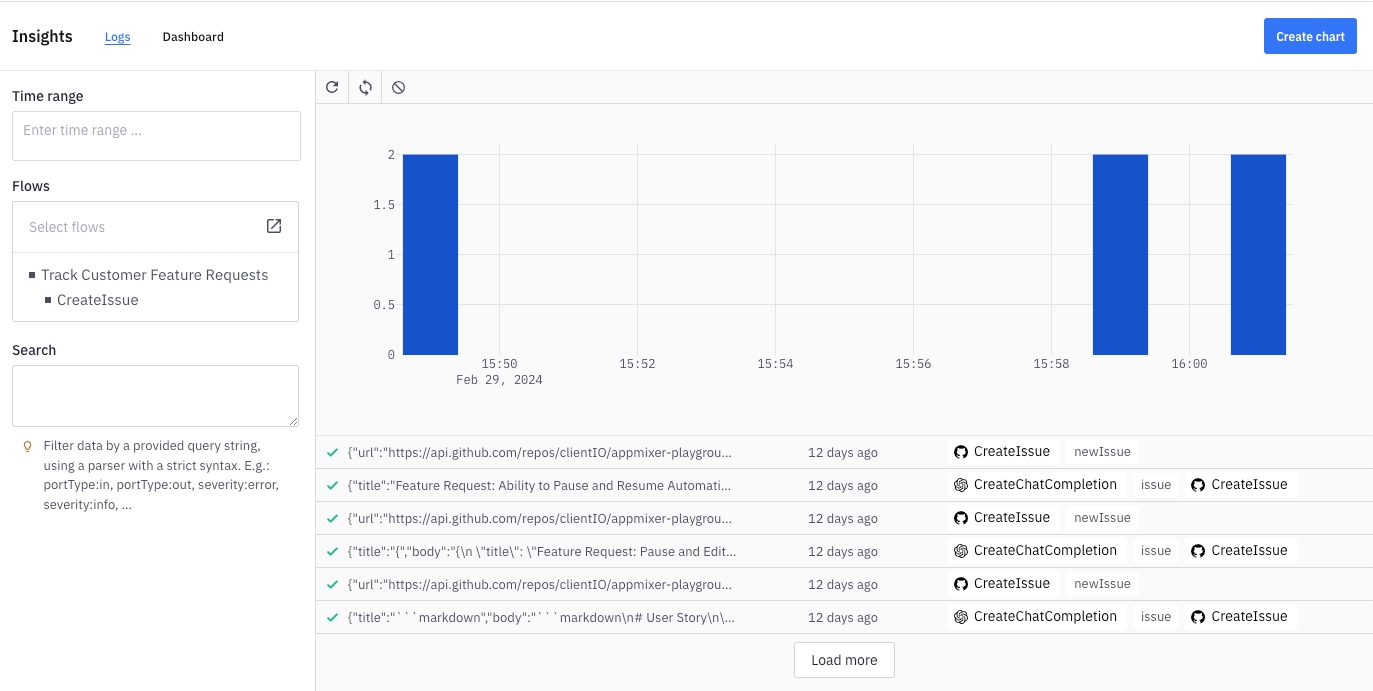Viewport: 1373px width, 691px height.
Task: Select the CreateIssue component in Flows
Action: click(x=97, y=300)
